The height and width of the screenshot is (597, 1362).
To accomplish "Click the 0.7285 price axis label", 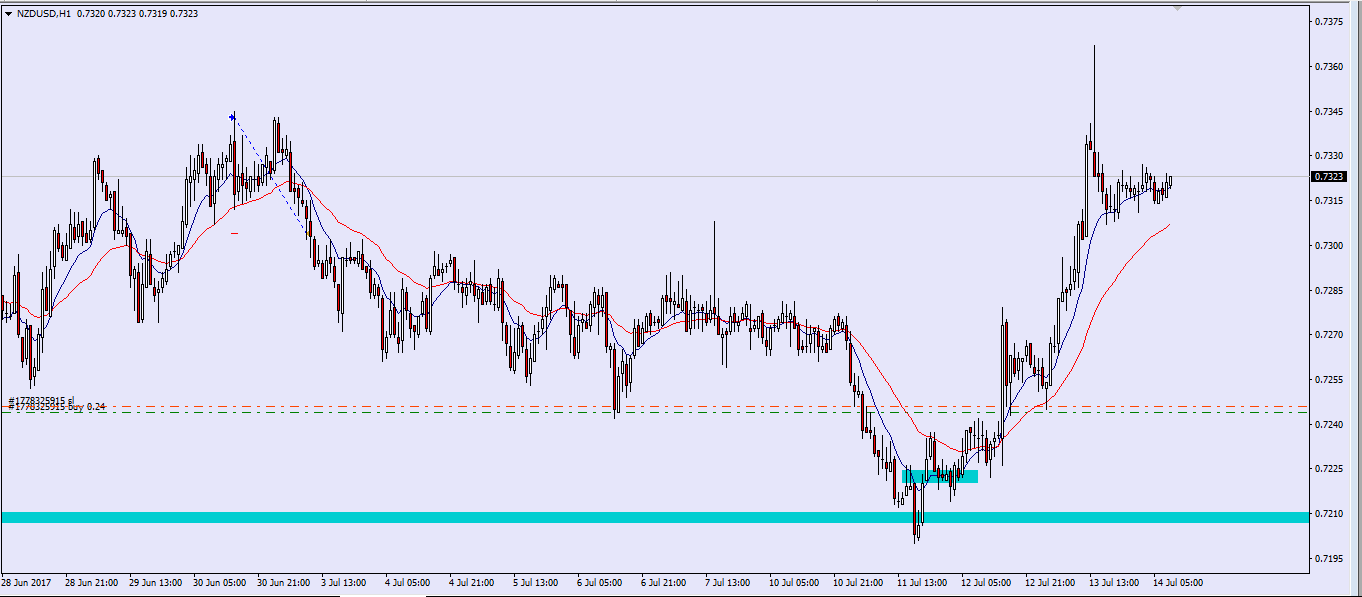I will click(x=1329, y=290).
